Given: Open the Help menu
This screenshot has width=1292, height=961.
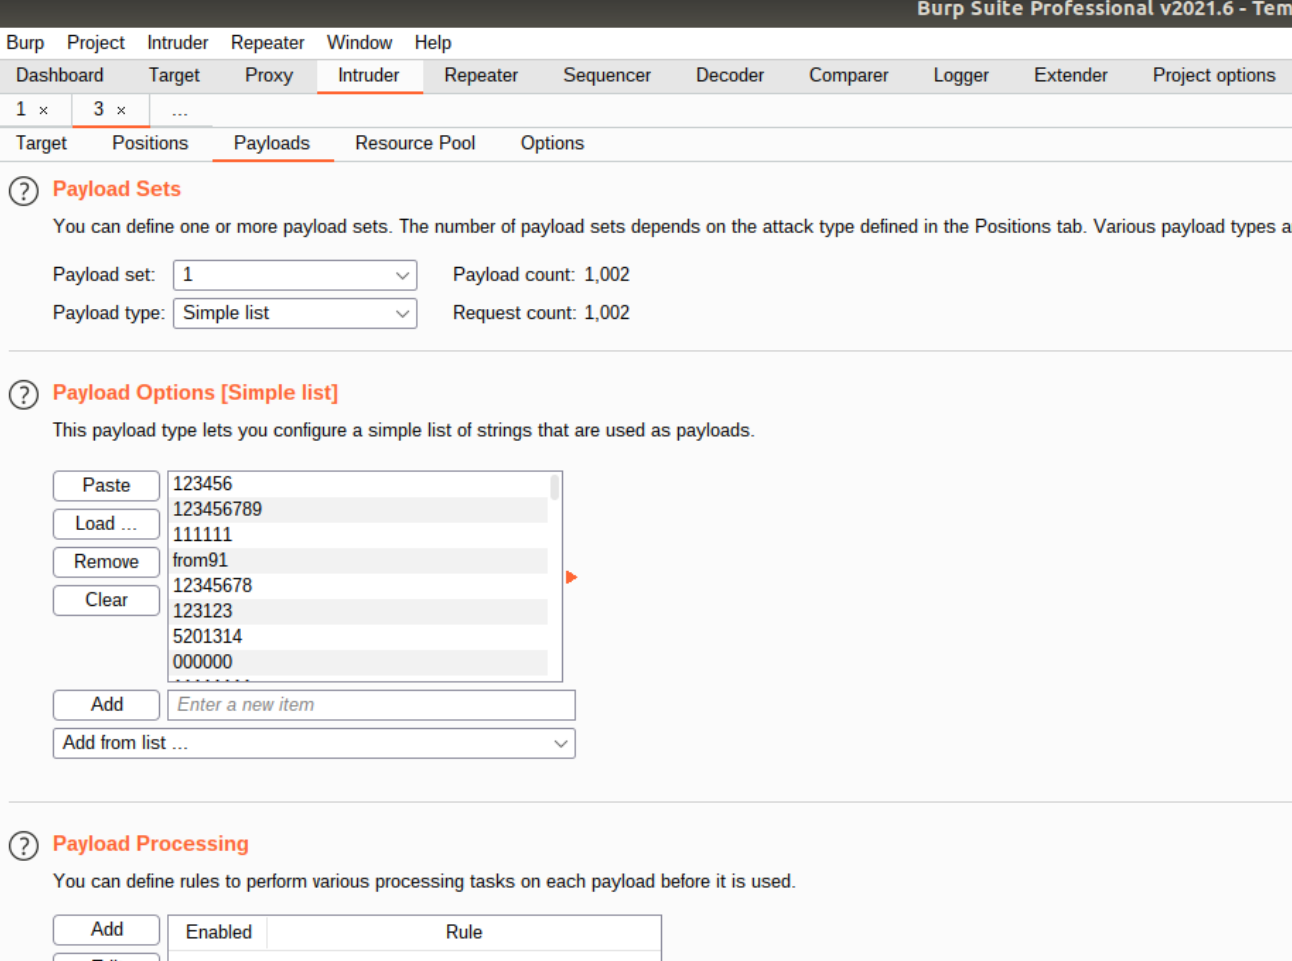Looking at the screenshot, I should tap(433, 43).
